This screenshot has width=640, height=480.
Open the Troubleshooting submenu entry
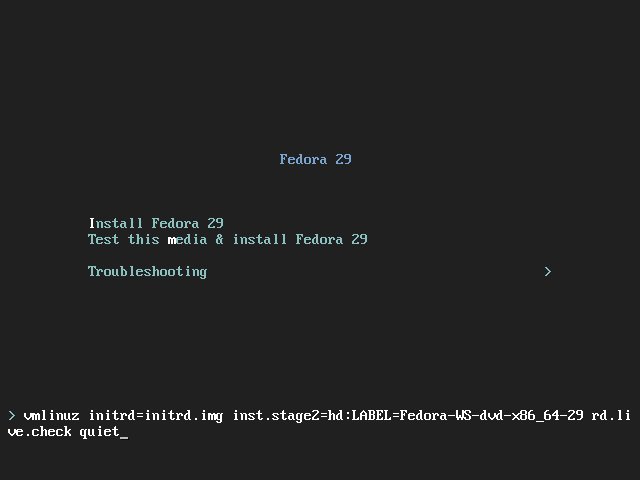click(147, 272)
